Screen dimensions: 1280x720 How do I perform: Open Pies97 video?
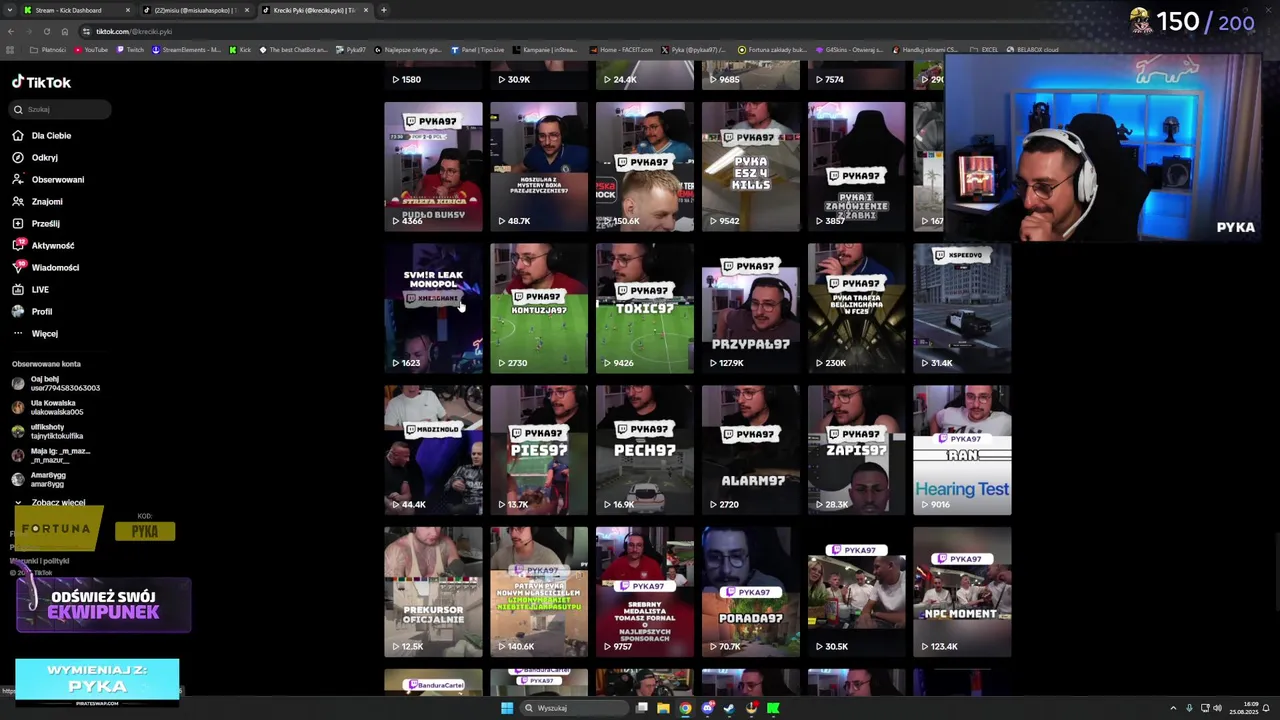(x=539, y=450)
